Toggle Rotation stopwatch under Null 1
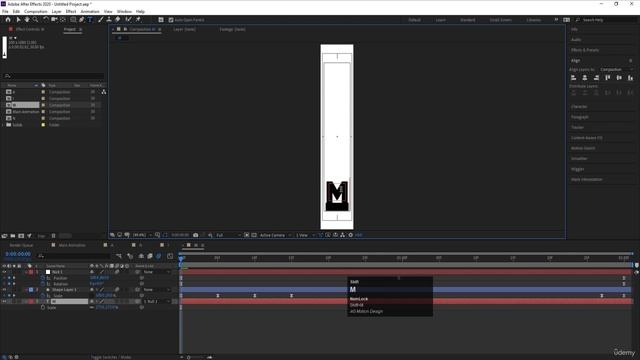The width and height of the screenshot is (640, 360). pyautogui.click(x=43, y=284)
